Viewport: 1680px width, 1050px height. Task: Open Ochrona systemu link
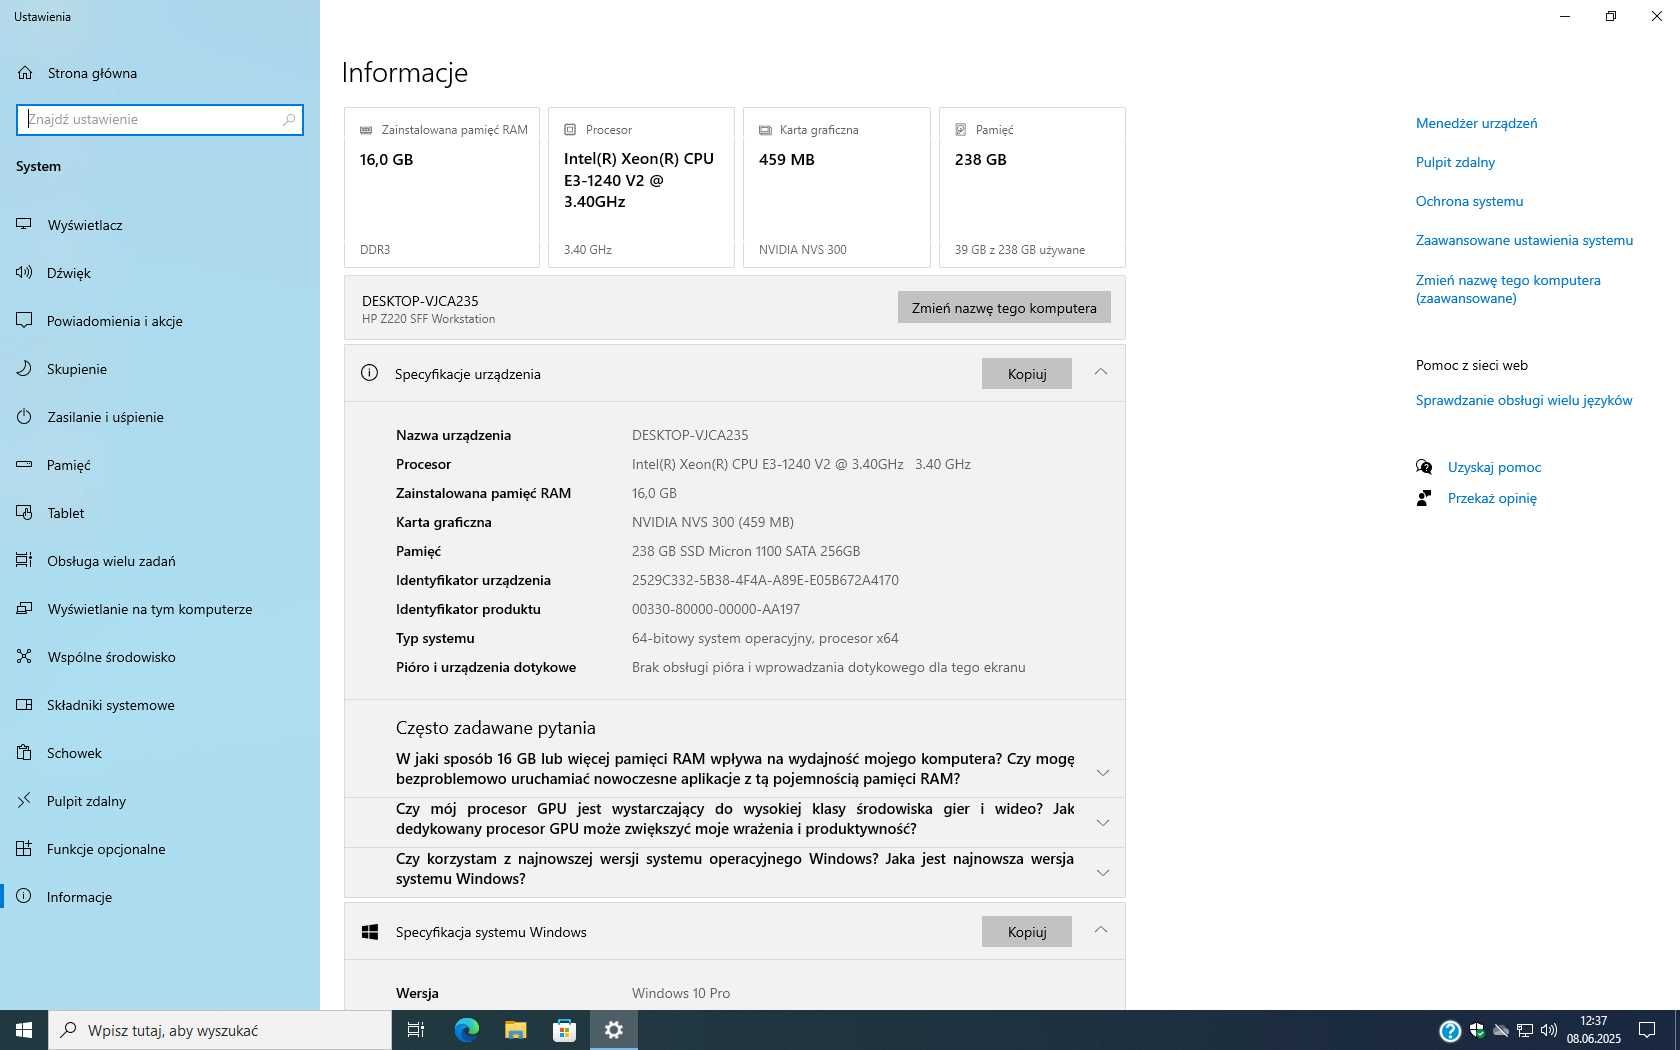point(1469,201)
